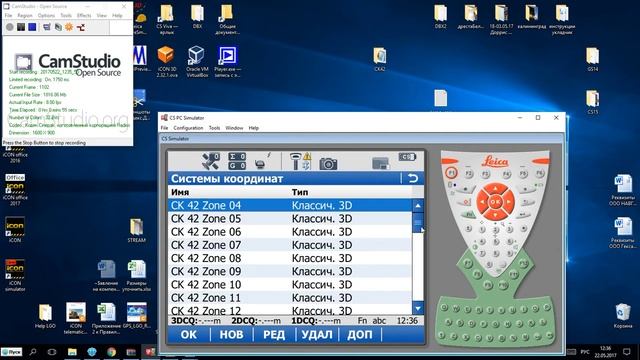Open the Options menu in CamStudio
Viewport: 640px width, 360px height.
[46, 16]
